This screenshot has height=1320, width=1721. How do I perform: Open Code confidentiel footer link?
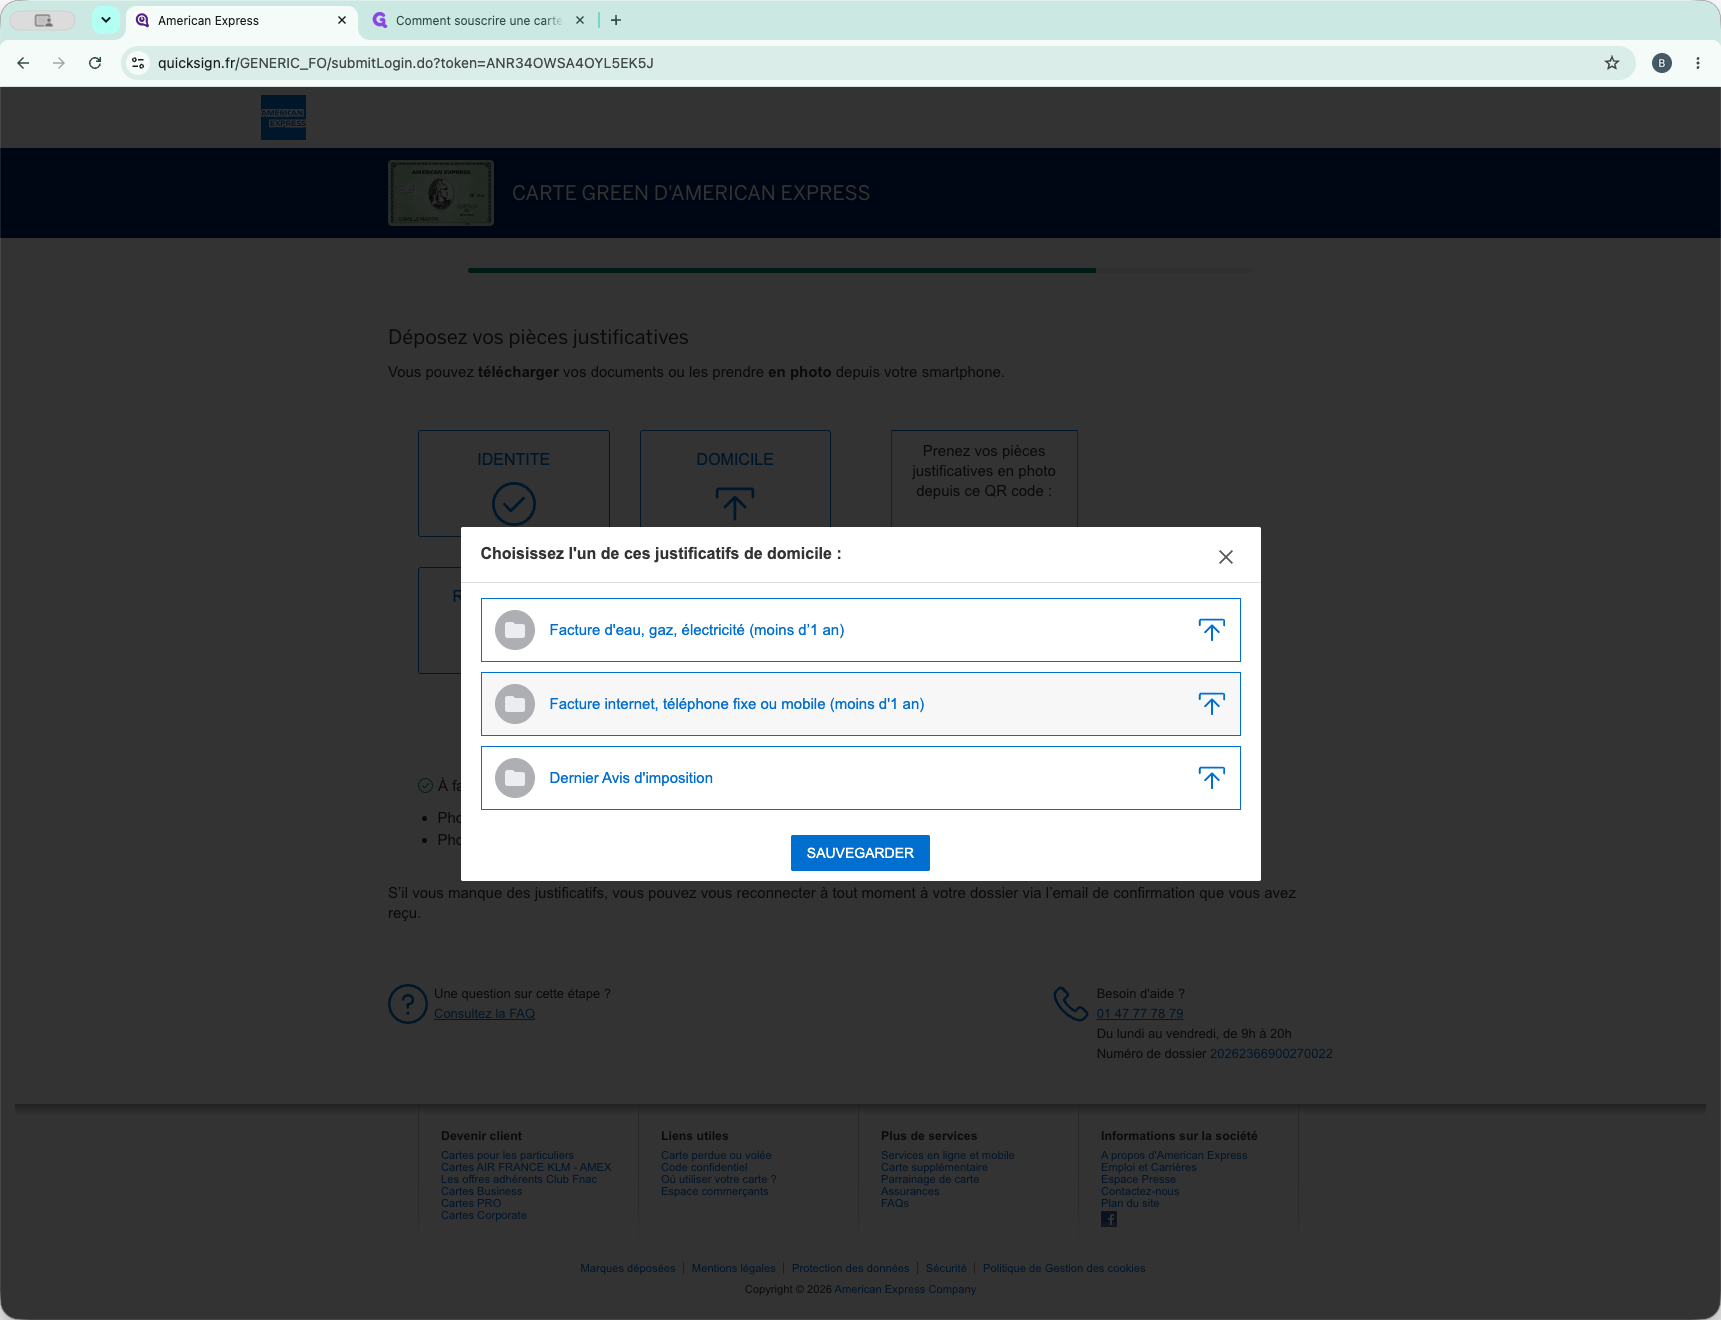(x=704, y=1167)
